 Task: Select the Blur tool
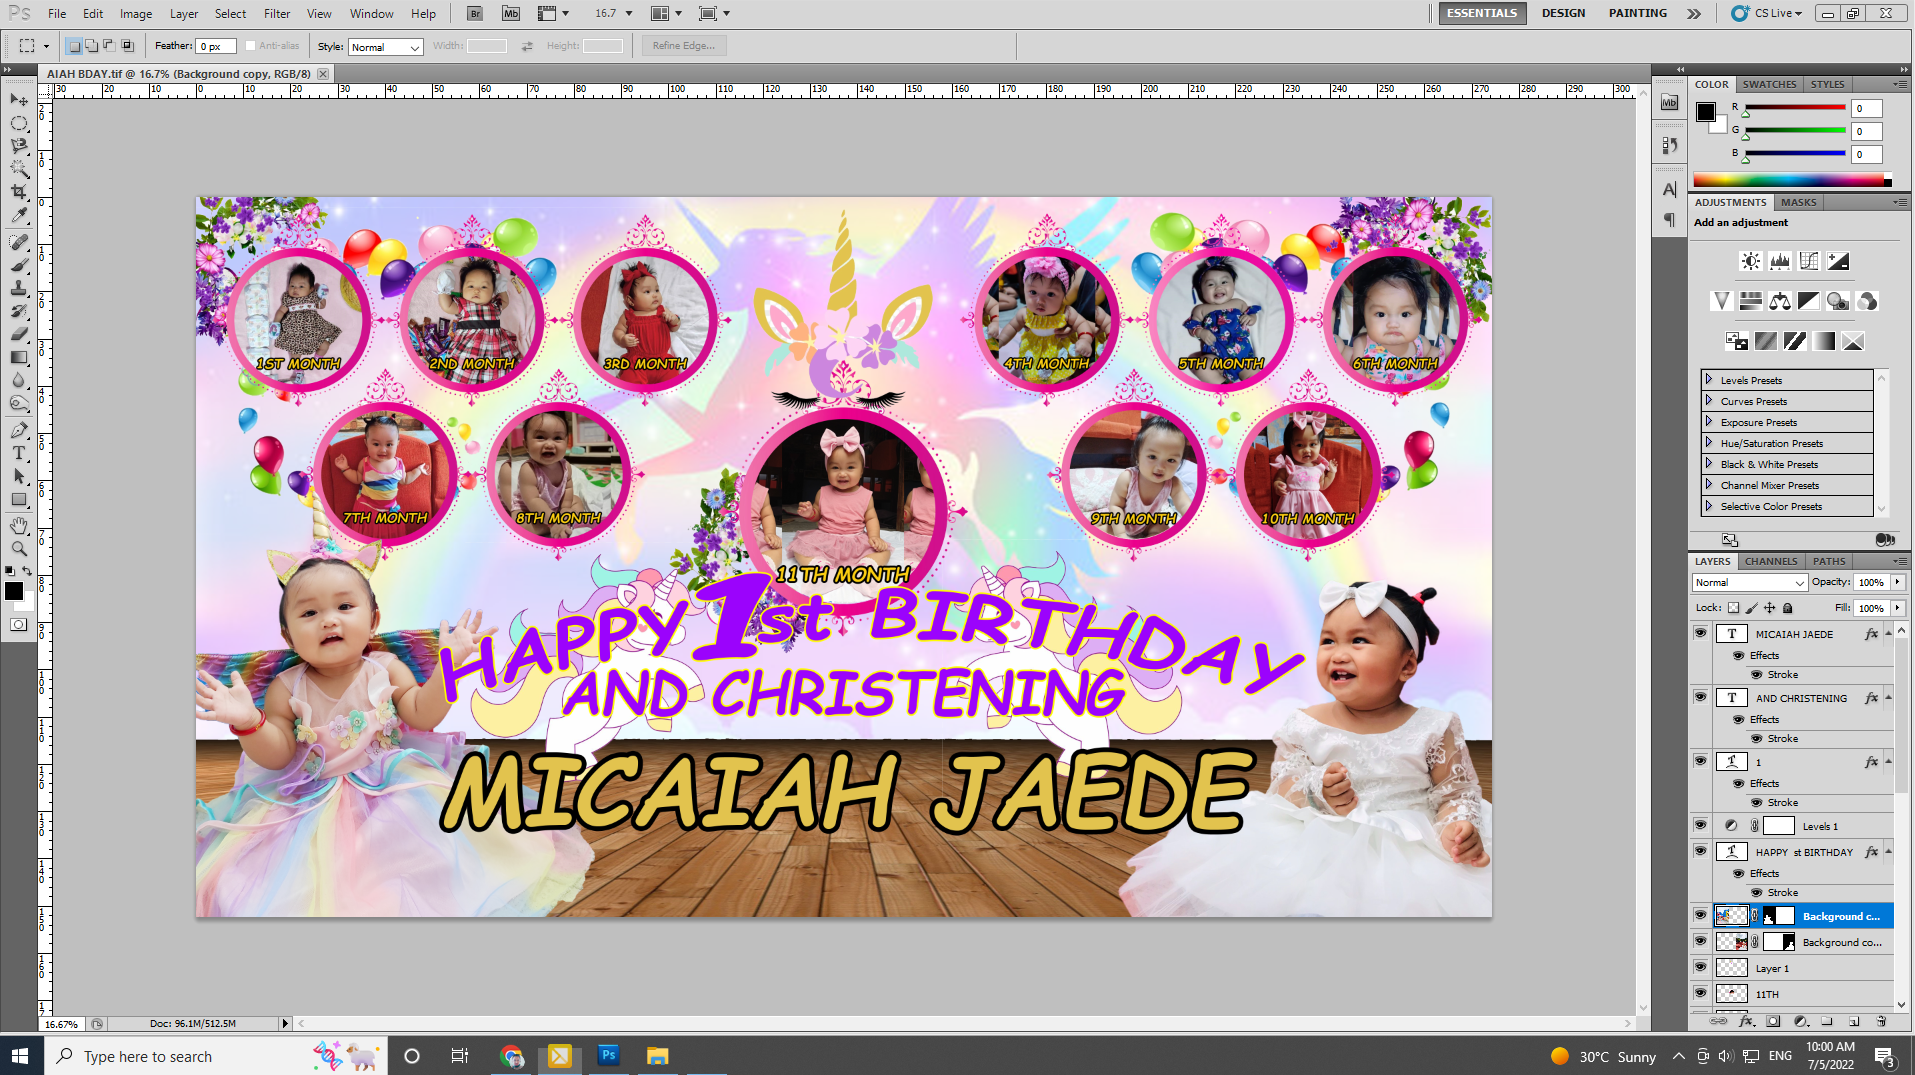pos(19,380)
